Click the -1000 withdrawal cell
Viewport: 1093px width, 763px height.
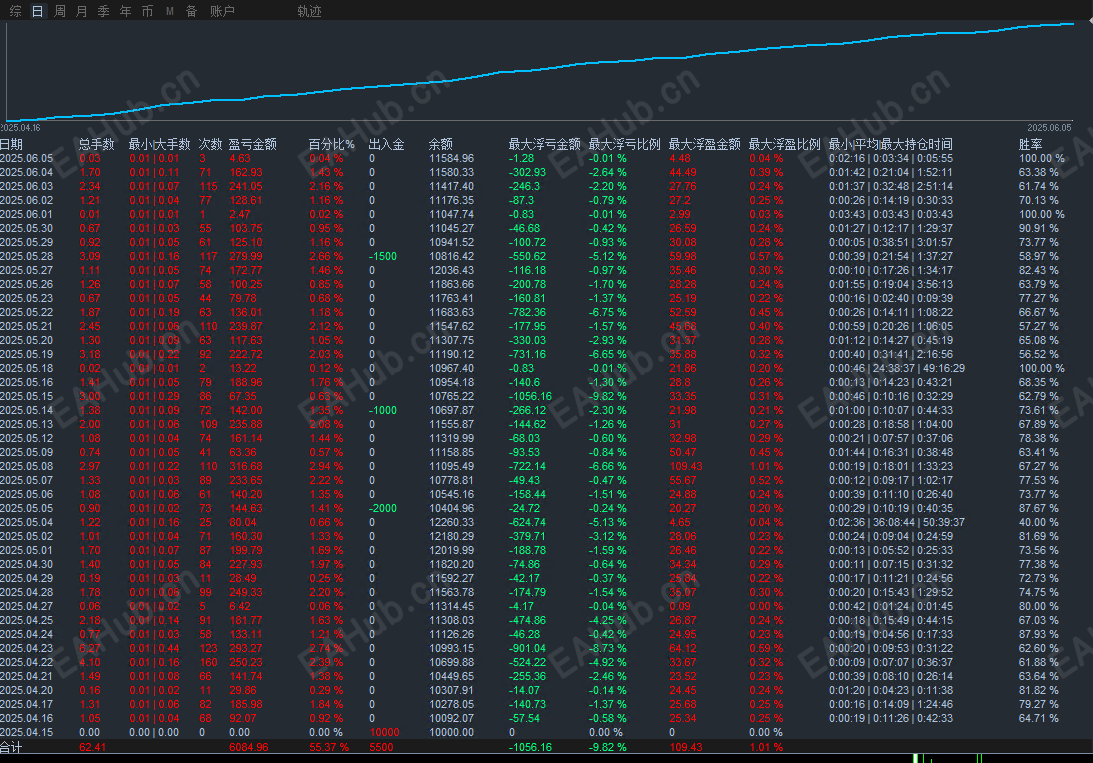pos(383,410)
